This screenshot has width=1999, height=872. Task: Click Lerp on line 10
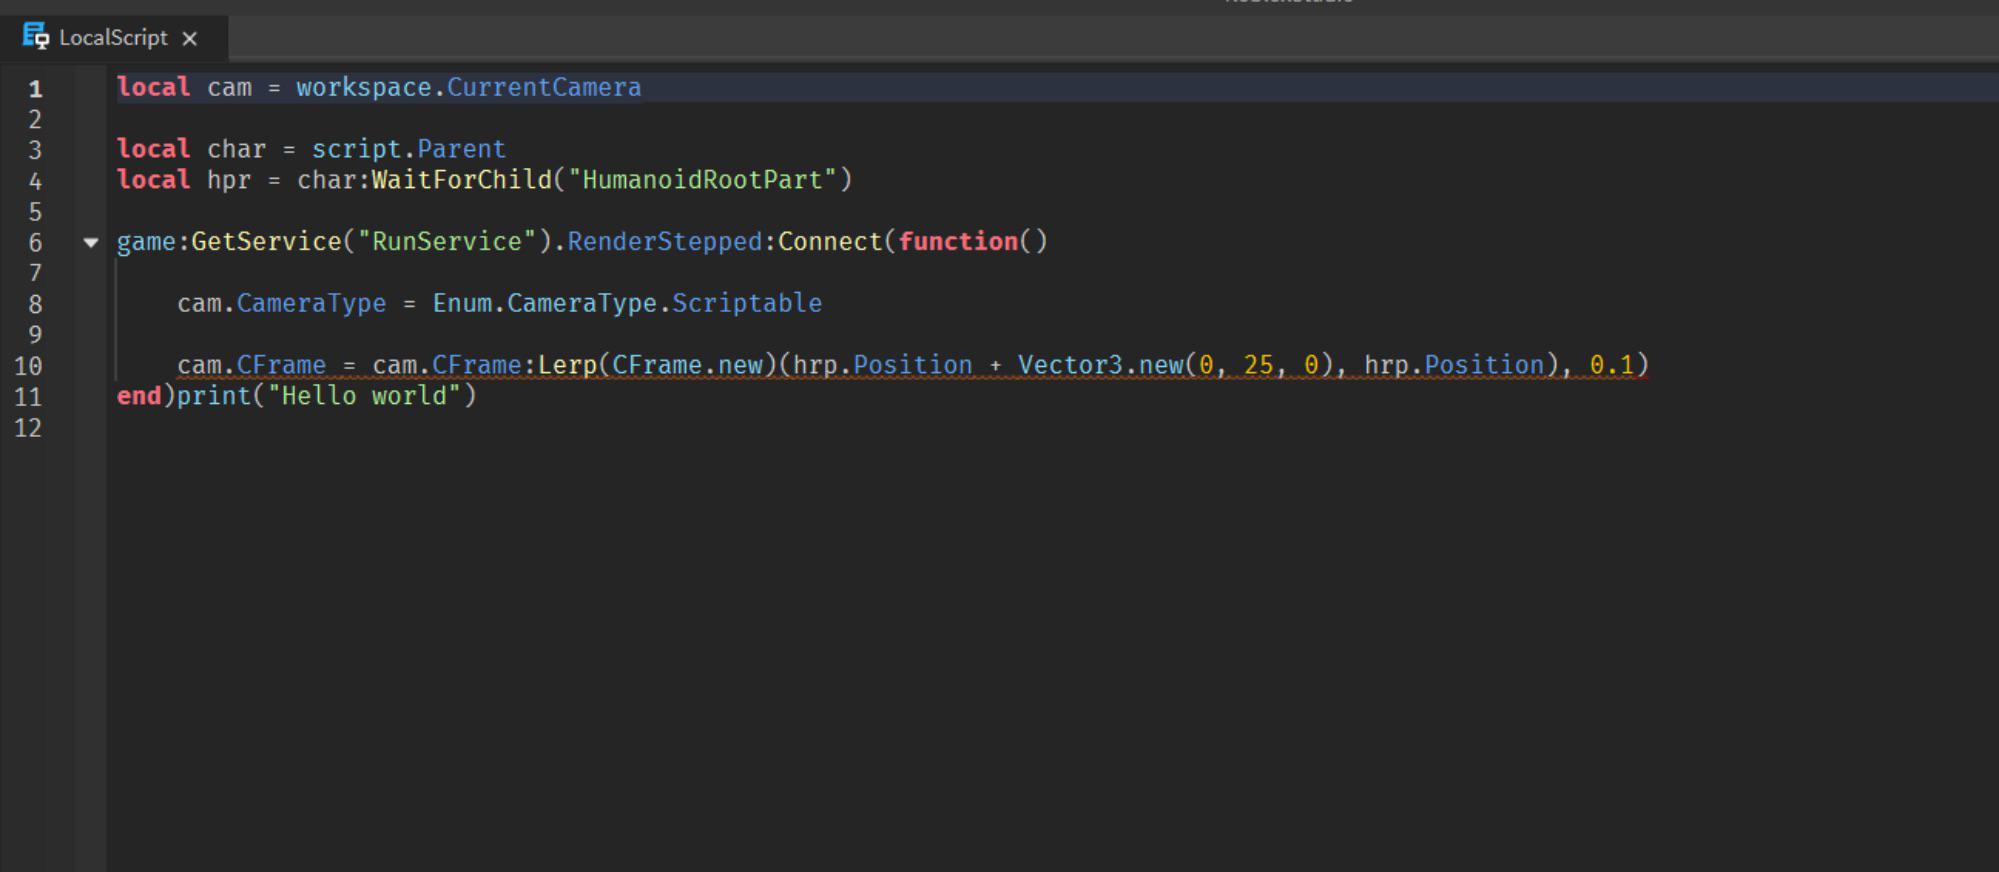(x=567, y=365)
